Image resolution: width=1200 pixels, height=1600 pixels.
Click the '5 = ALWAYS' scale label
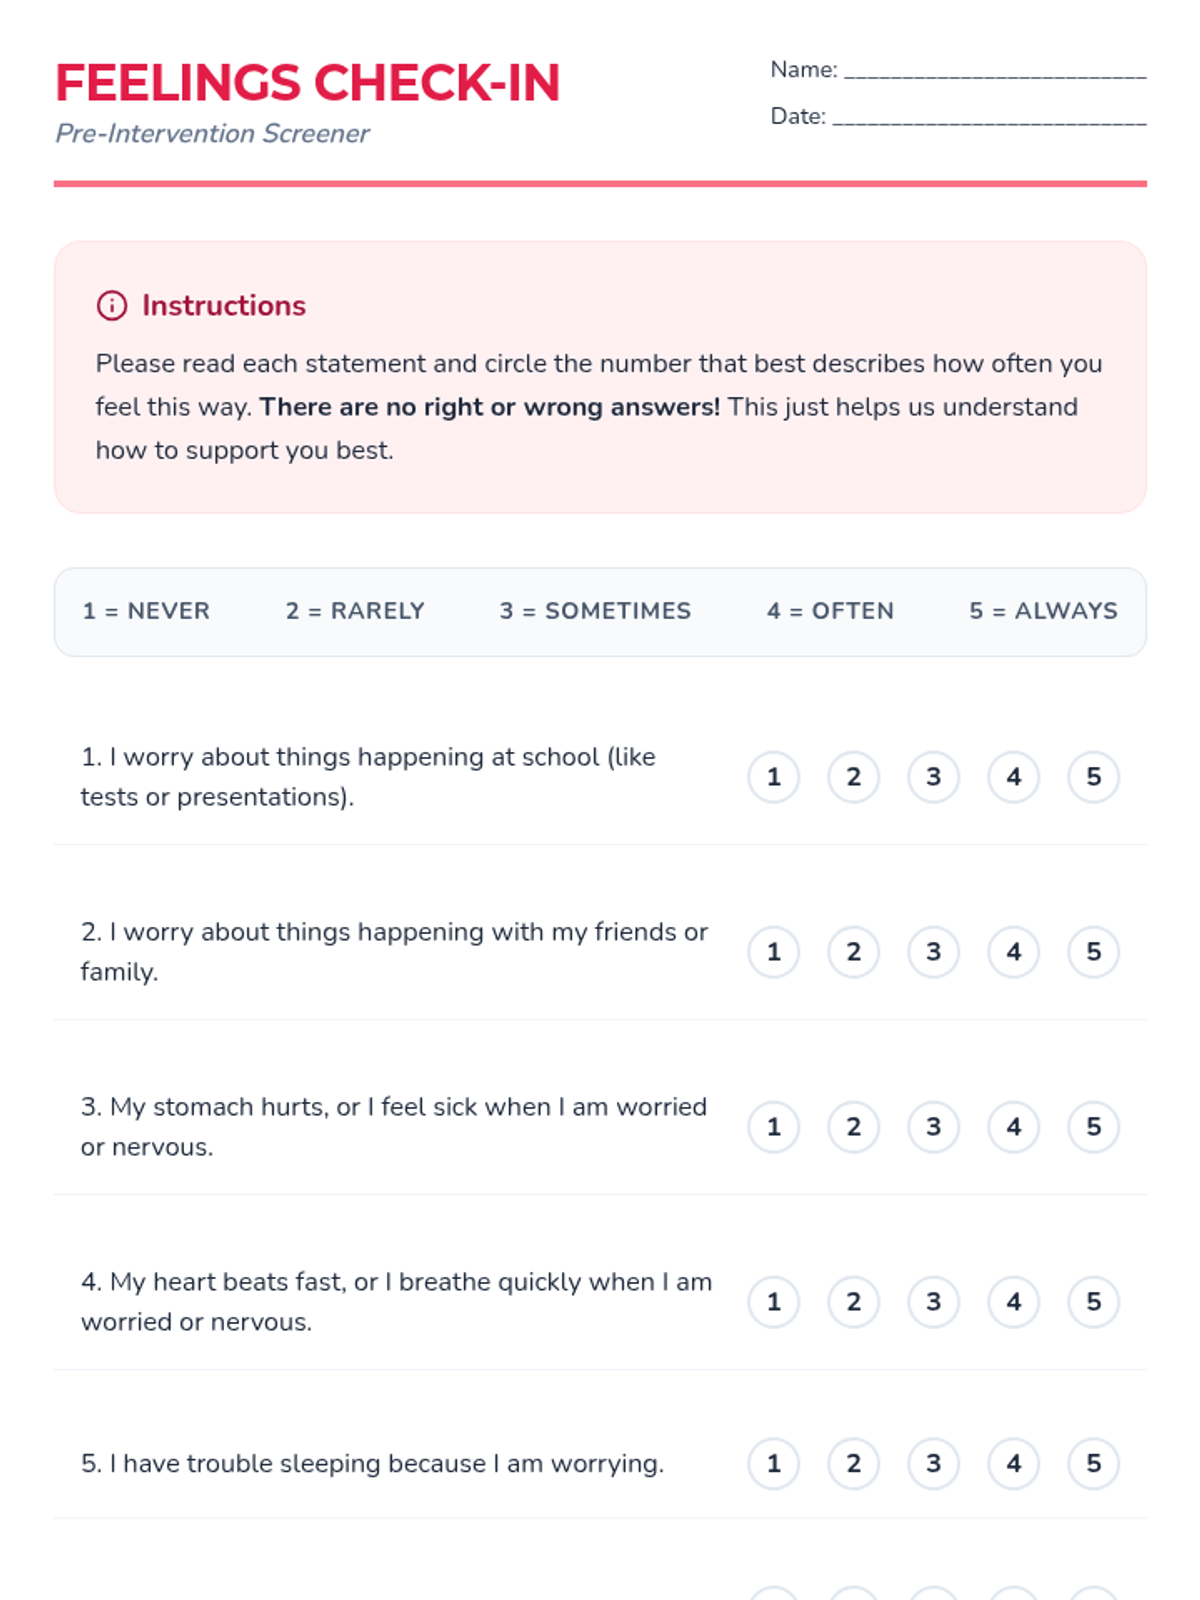[x=1043, y=611]
